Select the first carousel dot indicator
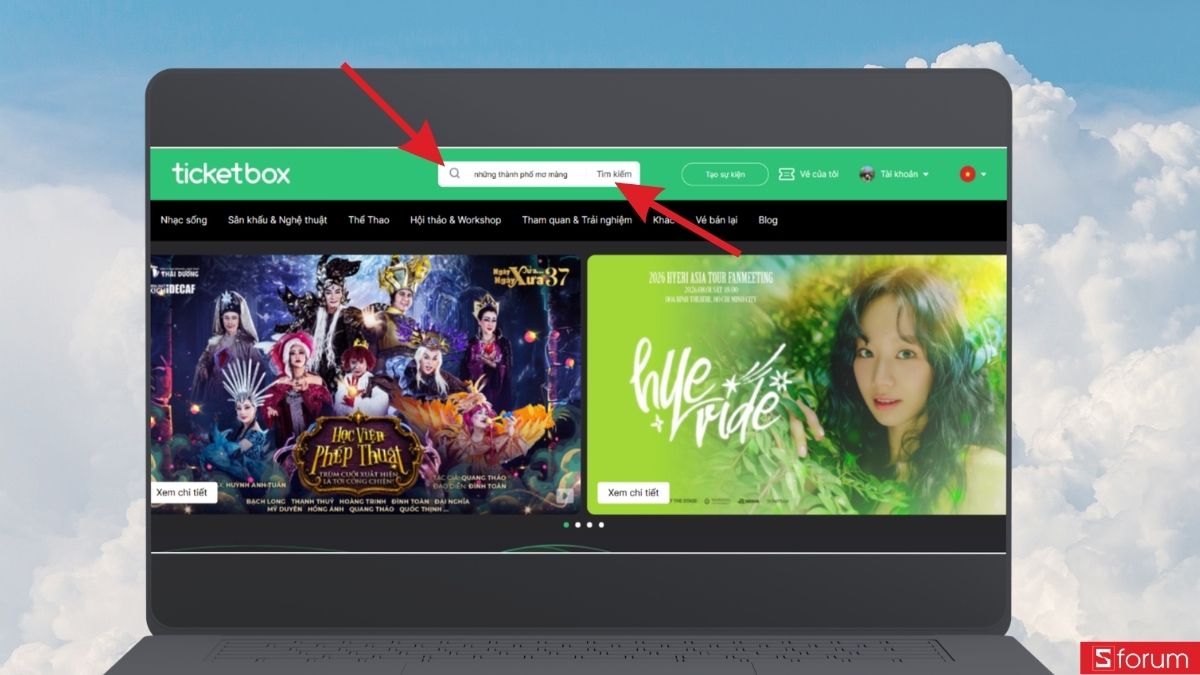Screen dimensions: 1200x675 click(566, 524)
